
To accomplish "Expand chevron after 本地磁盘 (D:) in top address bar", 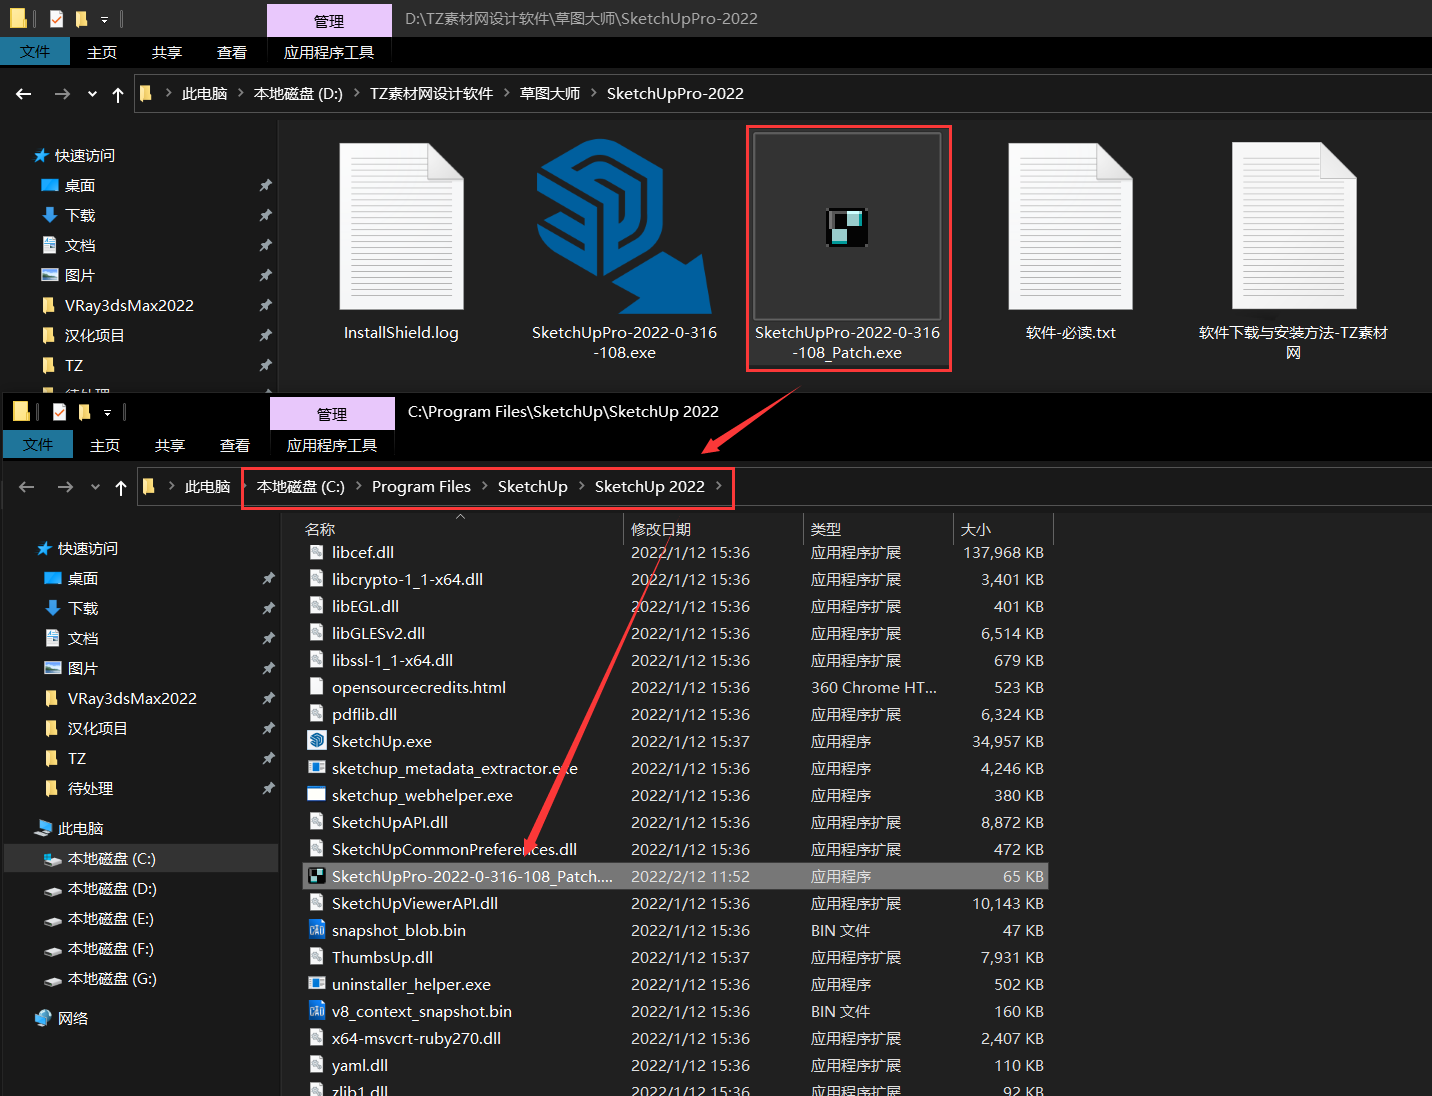I will pos(356,93).
